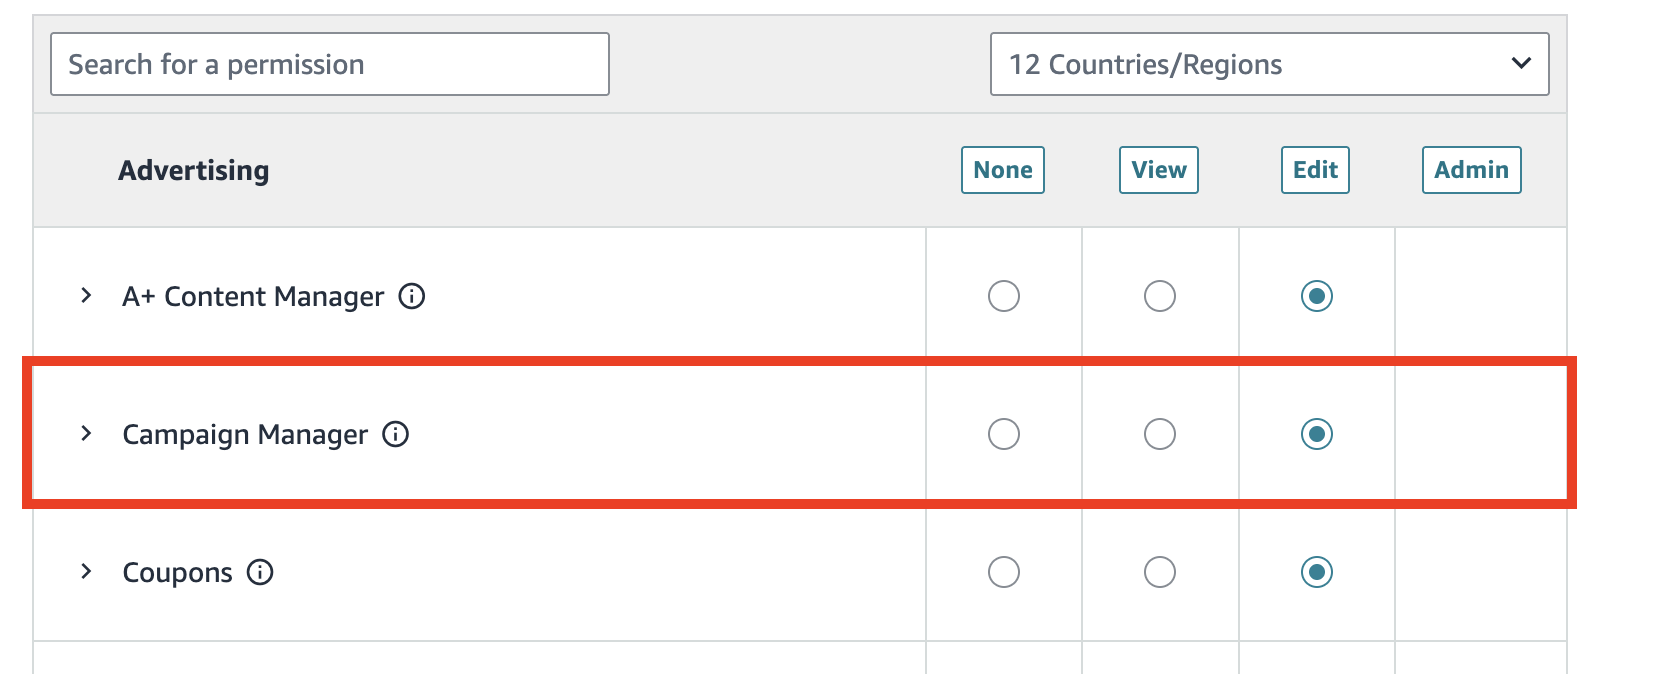The height and width of the screenshot is (674, 1674).
Task: Select None for A+ Content Manager
Action: (1003, 296)
